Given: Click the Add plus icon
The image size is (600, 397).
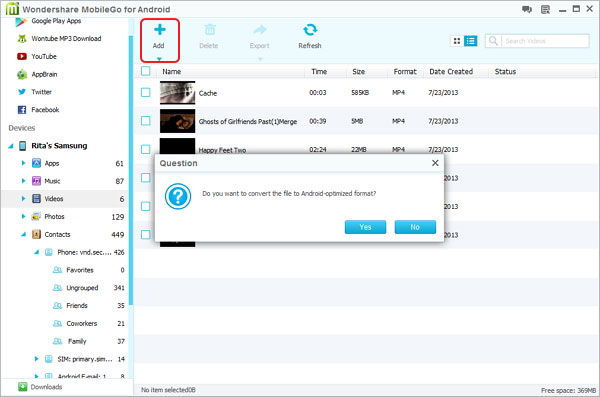Looking at the screenshot, I should 159,30.
